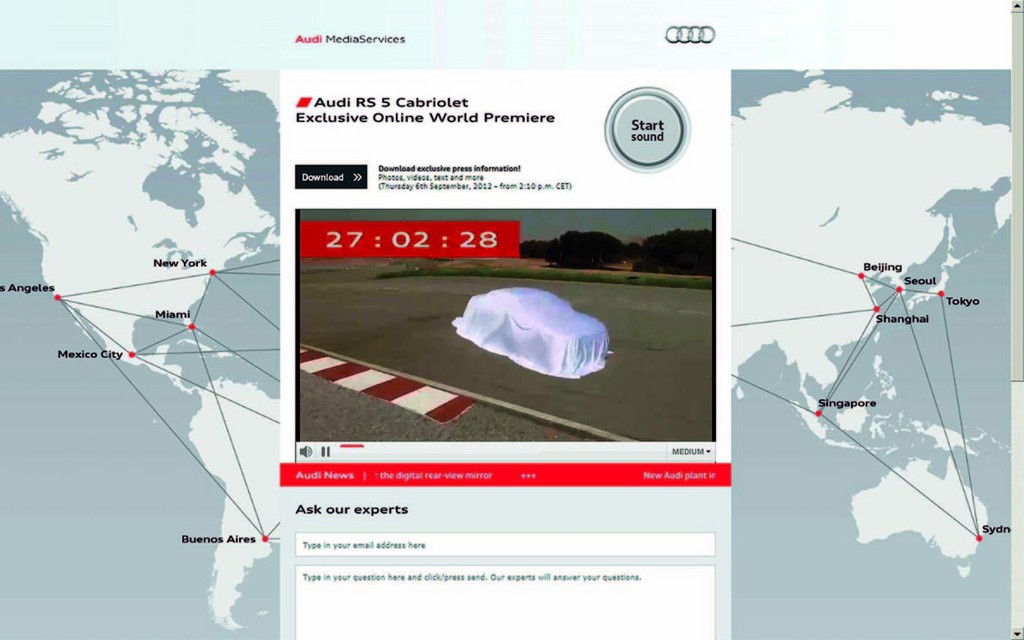1024x640 pixels.
Task: Click the Beijing map marker
Action: click(861, 276)
